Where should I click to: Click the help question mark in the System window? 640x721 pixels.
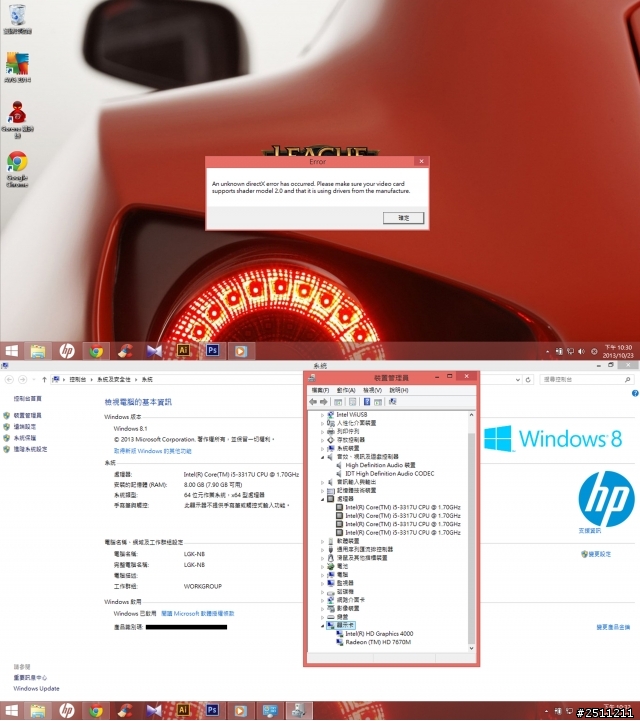tap(635, 393)
